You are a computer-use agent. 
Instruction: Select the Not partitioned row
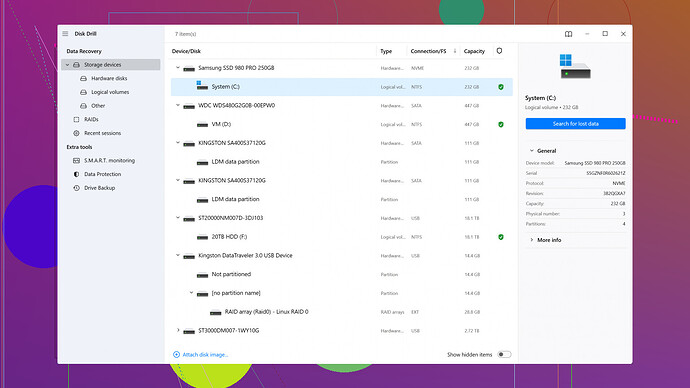[341, 274]
